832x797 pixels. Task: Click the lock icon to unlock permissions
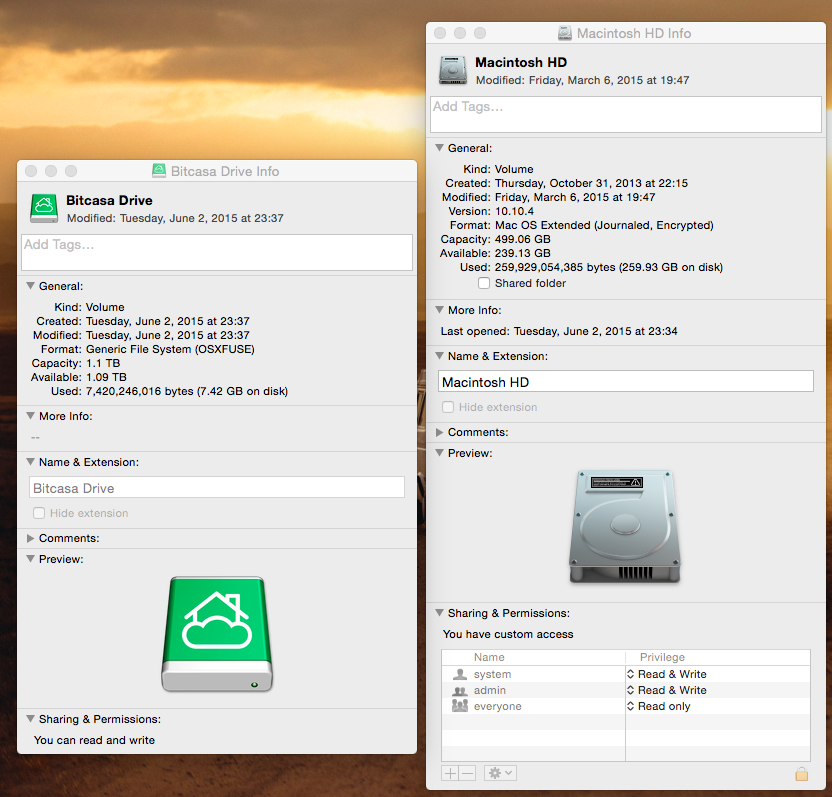[x=801, y=774]
